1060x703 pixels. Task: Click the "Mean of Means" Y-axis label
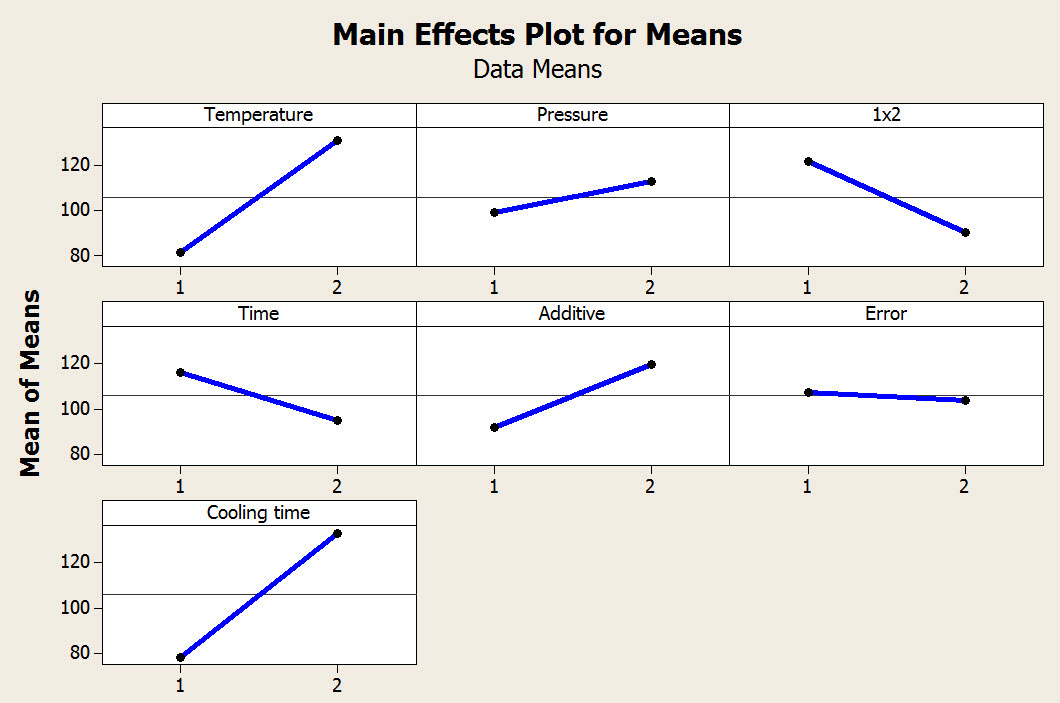click(32, 383)
